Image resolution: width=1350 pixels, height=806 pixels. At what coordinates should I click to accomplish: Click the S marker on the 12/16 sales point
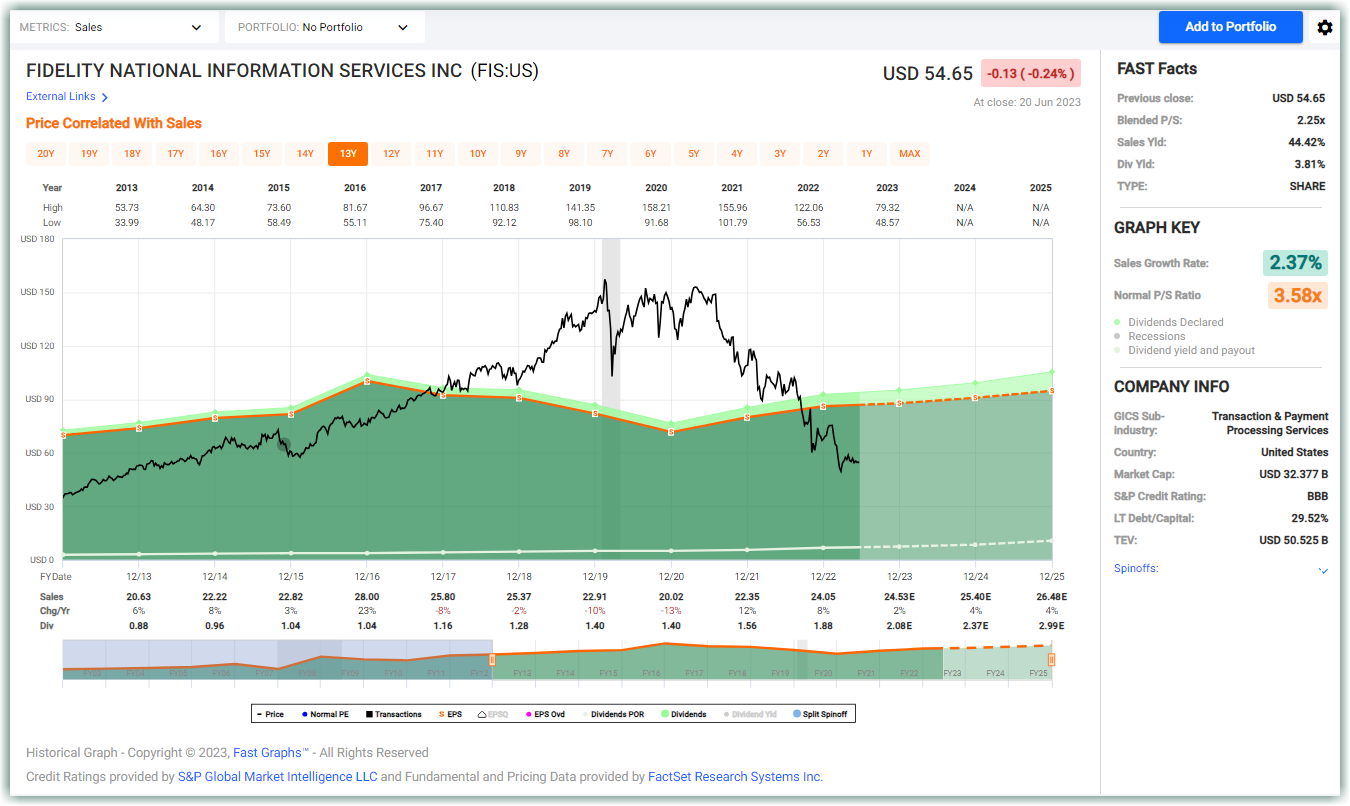click(367, 381)
